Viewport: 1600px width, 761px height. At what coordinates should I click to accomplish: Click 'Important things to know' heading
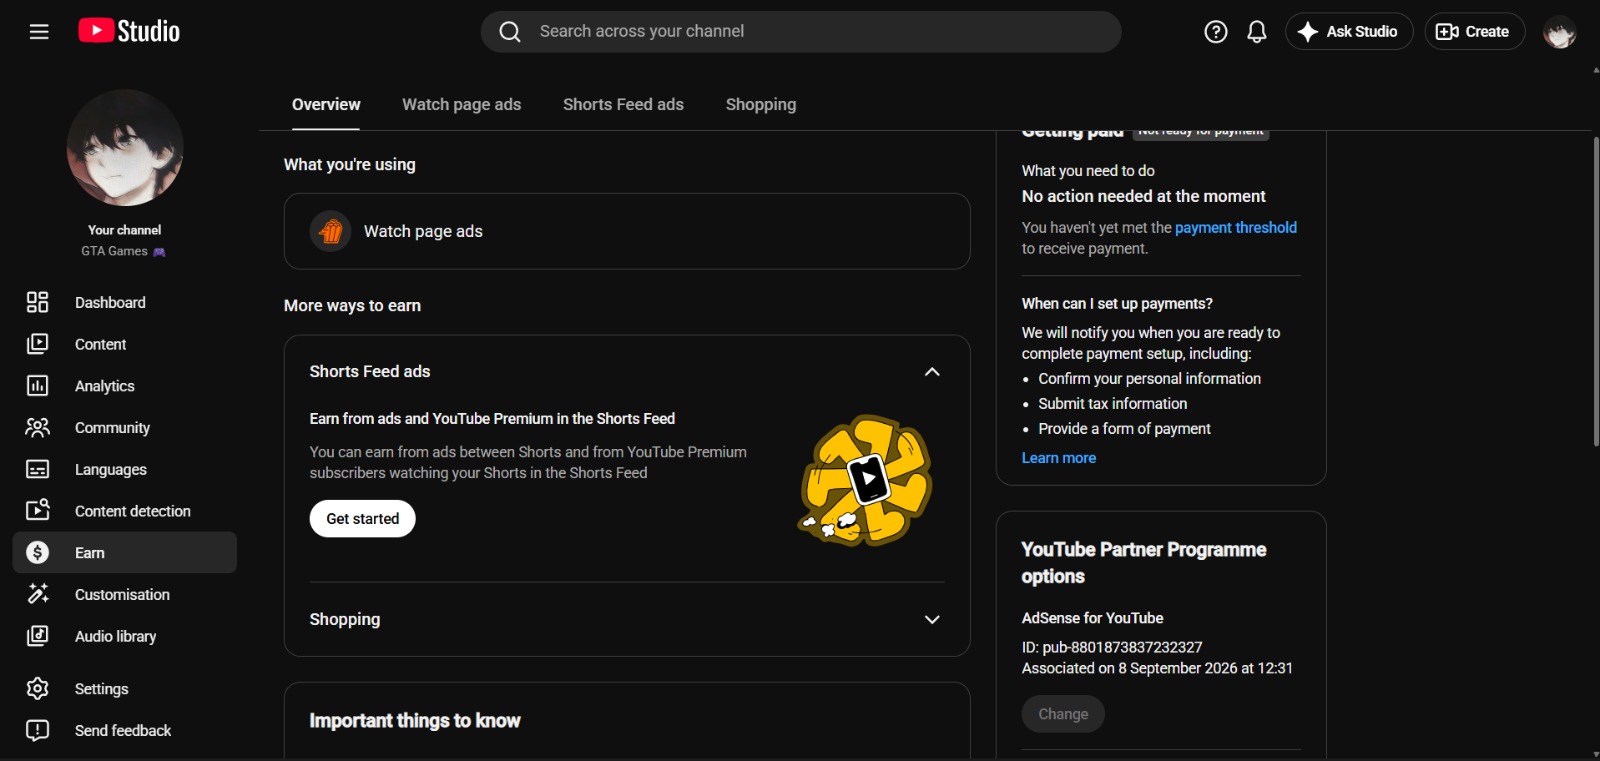pos(415,721)
